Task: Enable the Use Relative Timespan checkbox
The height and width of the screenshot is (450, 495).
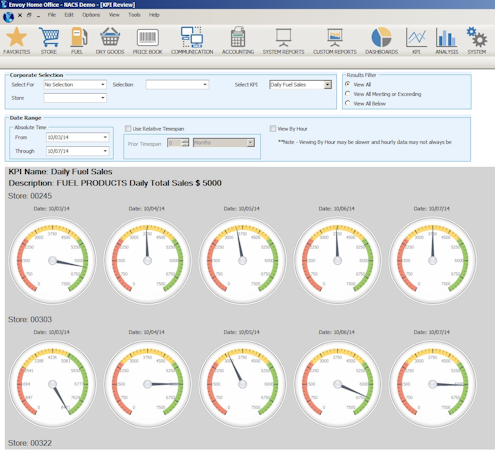Action: click(128, 129)
